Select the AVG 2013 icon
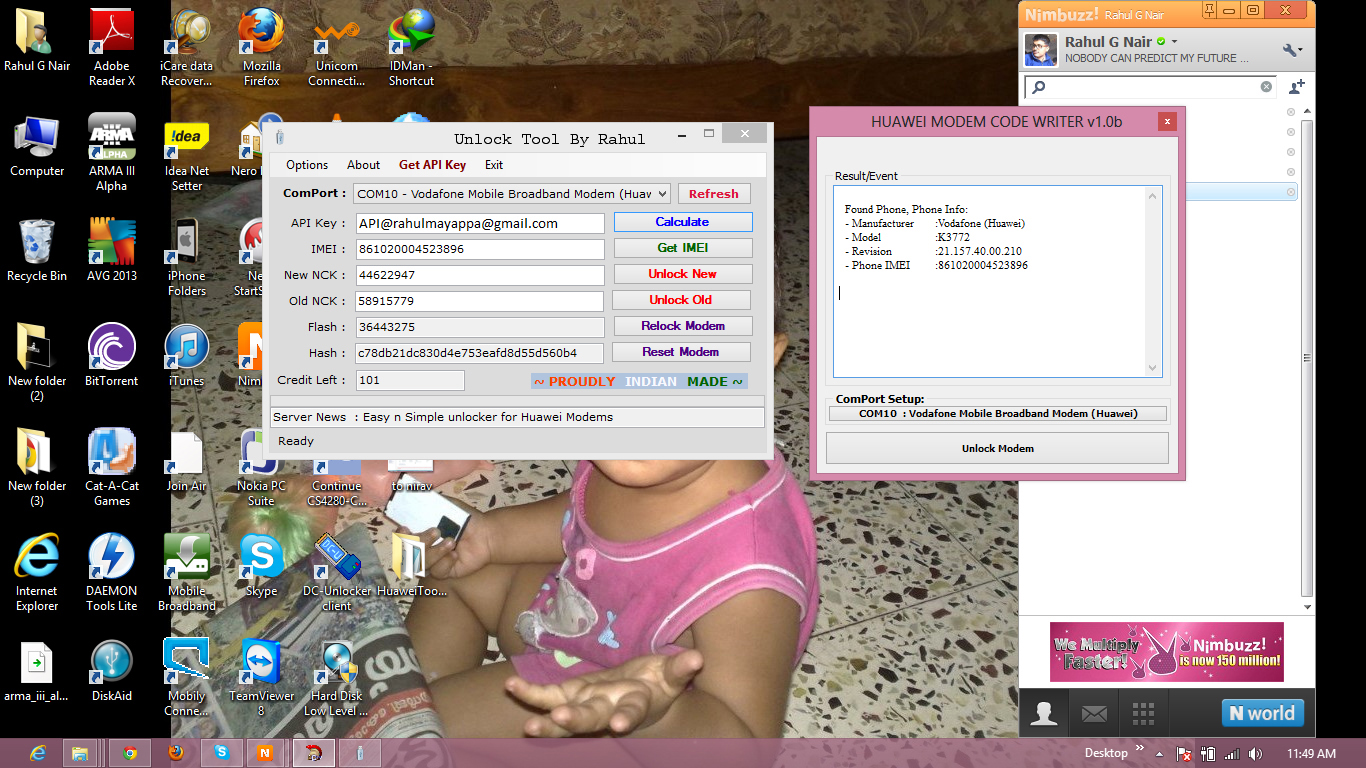Viewport: 1366px width, 768px height. tap(112, 250)
